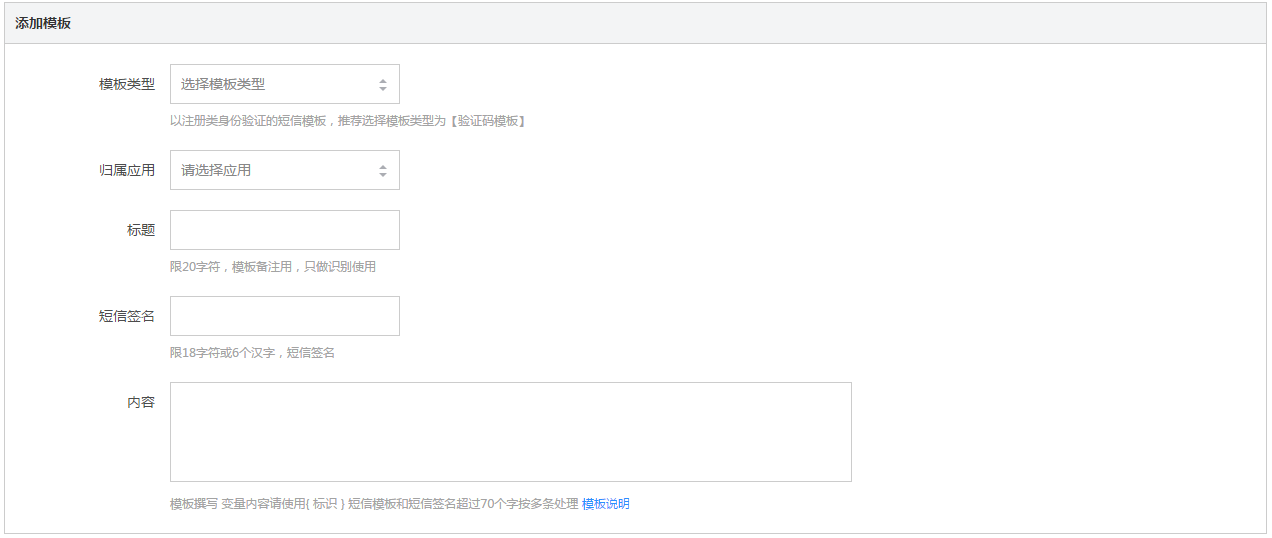Viewport: 1272px width, 538px height.
Task: Click the 请选择应用 placeholder text
Action: point(216,171)
